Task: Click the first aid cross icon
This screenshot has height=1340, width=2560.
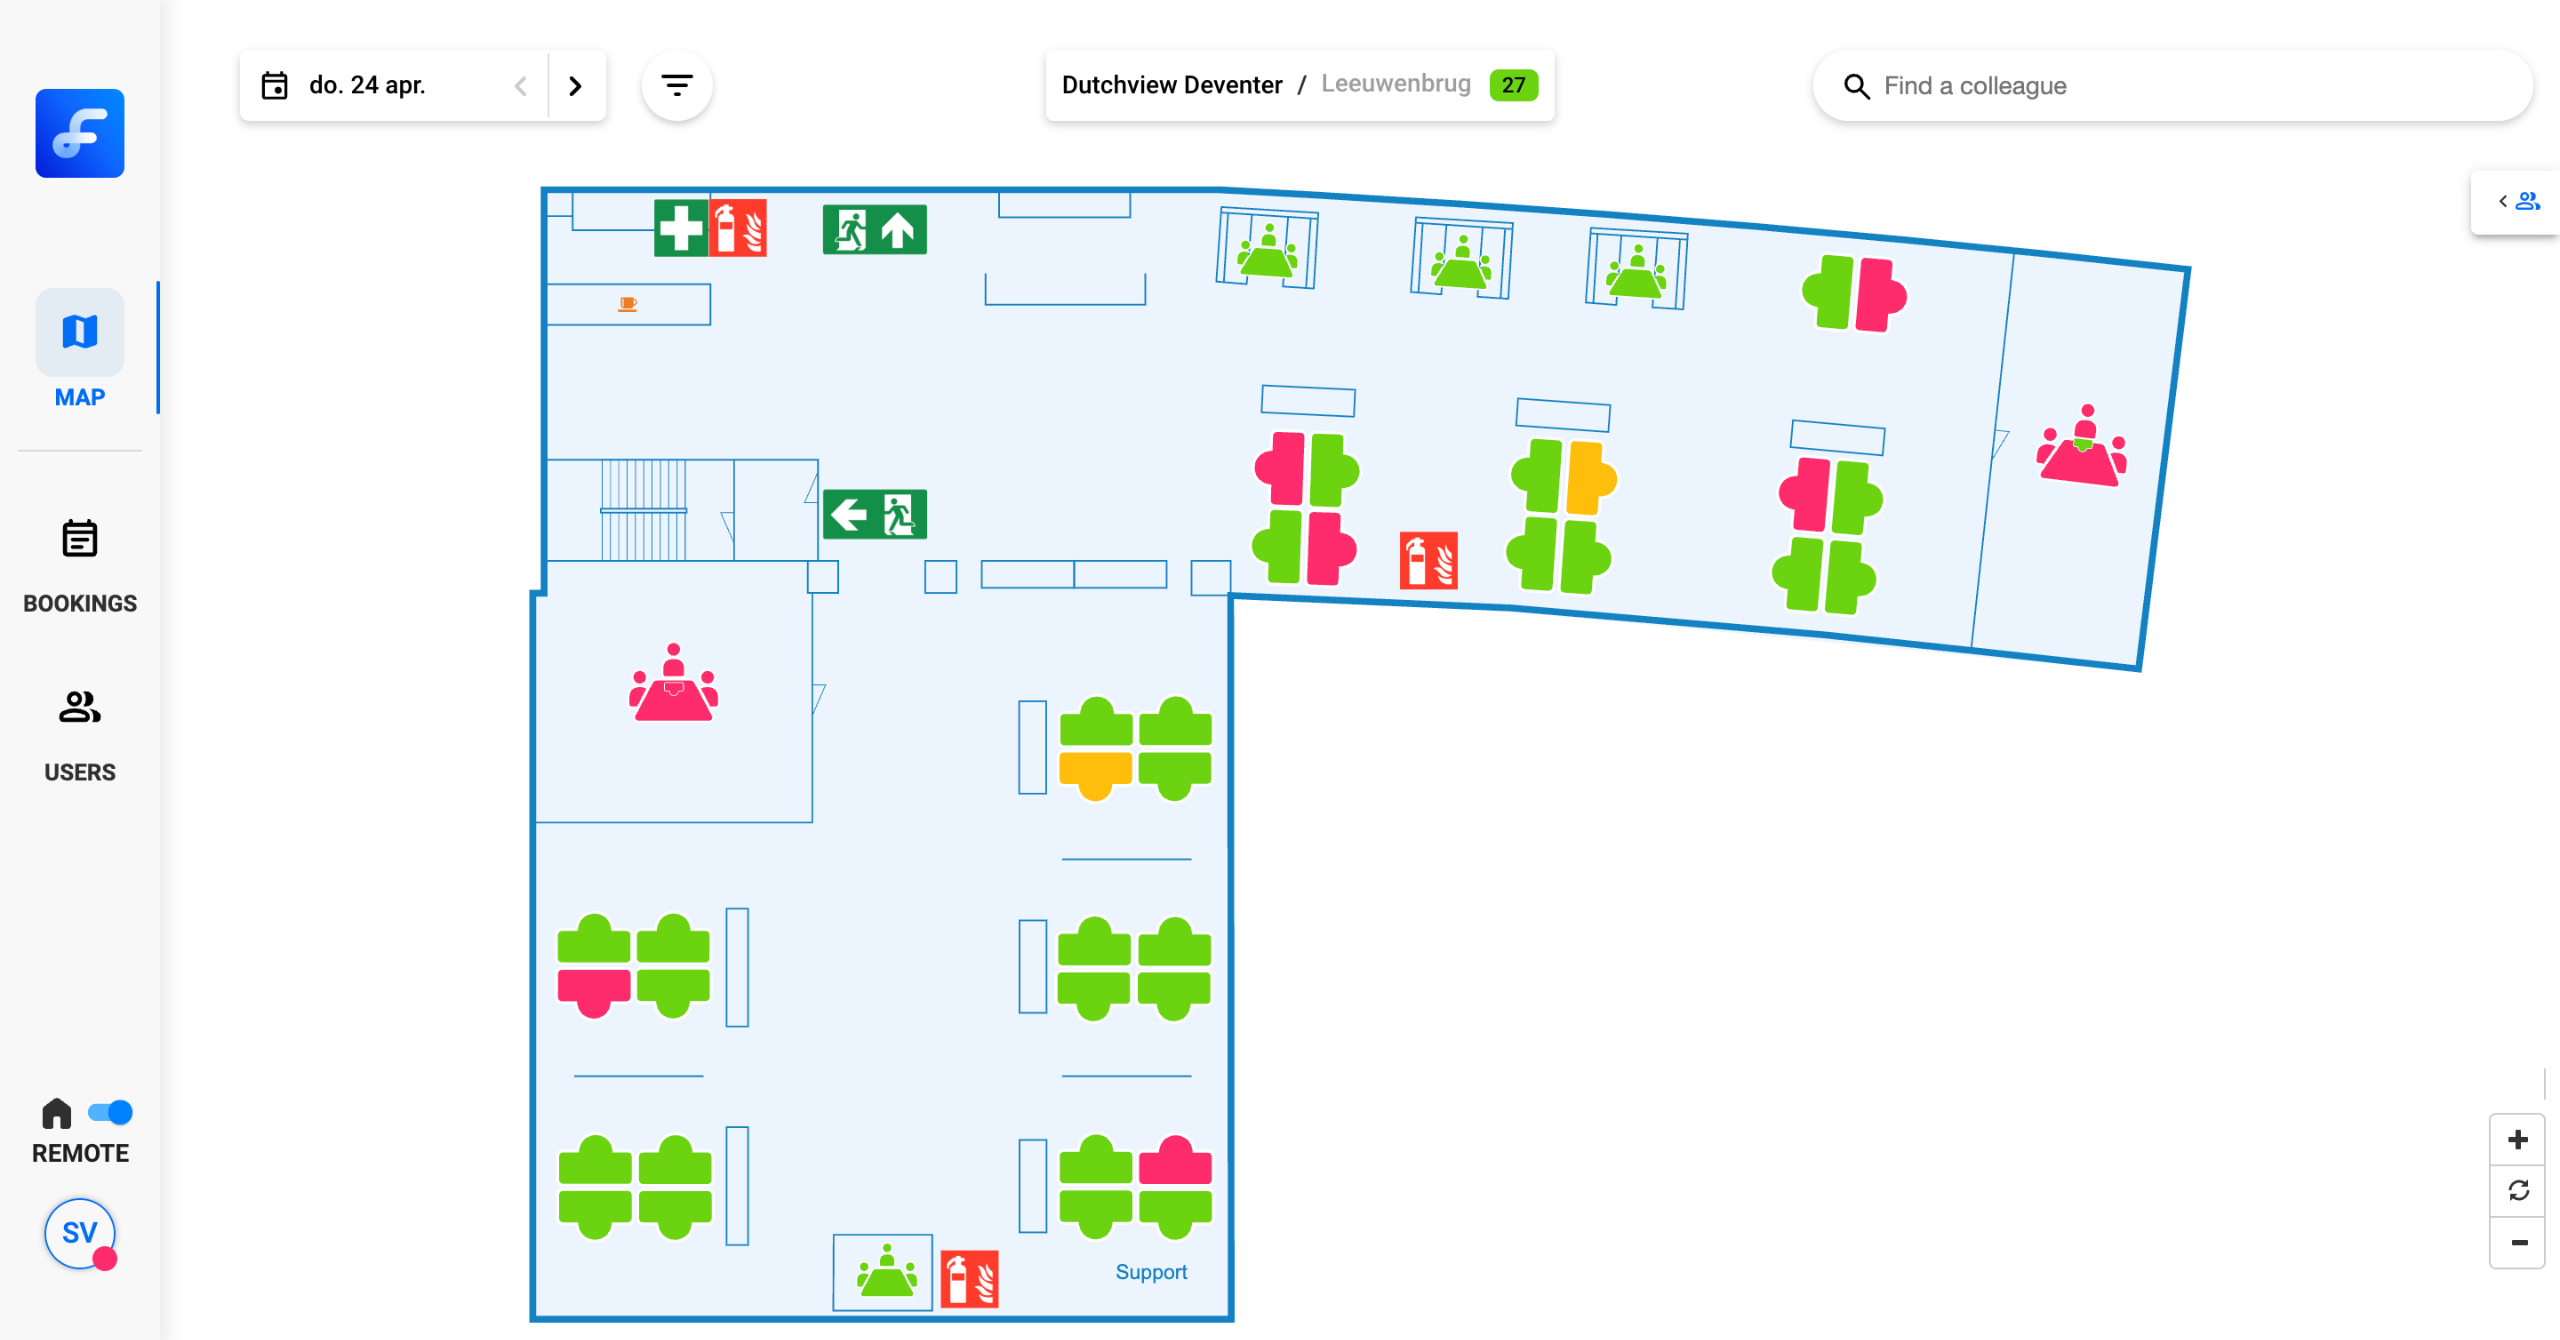Action: coord(681,229)
